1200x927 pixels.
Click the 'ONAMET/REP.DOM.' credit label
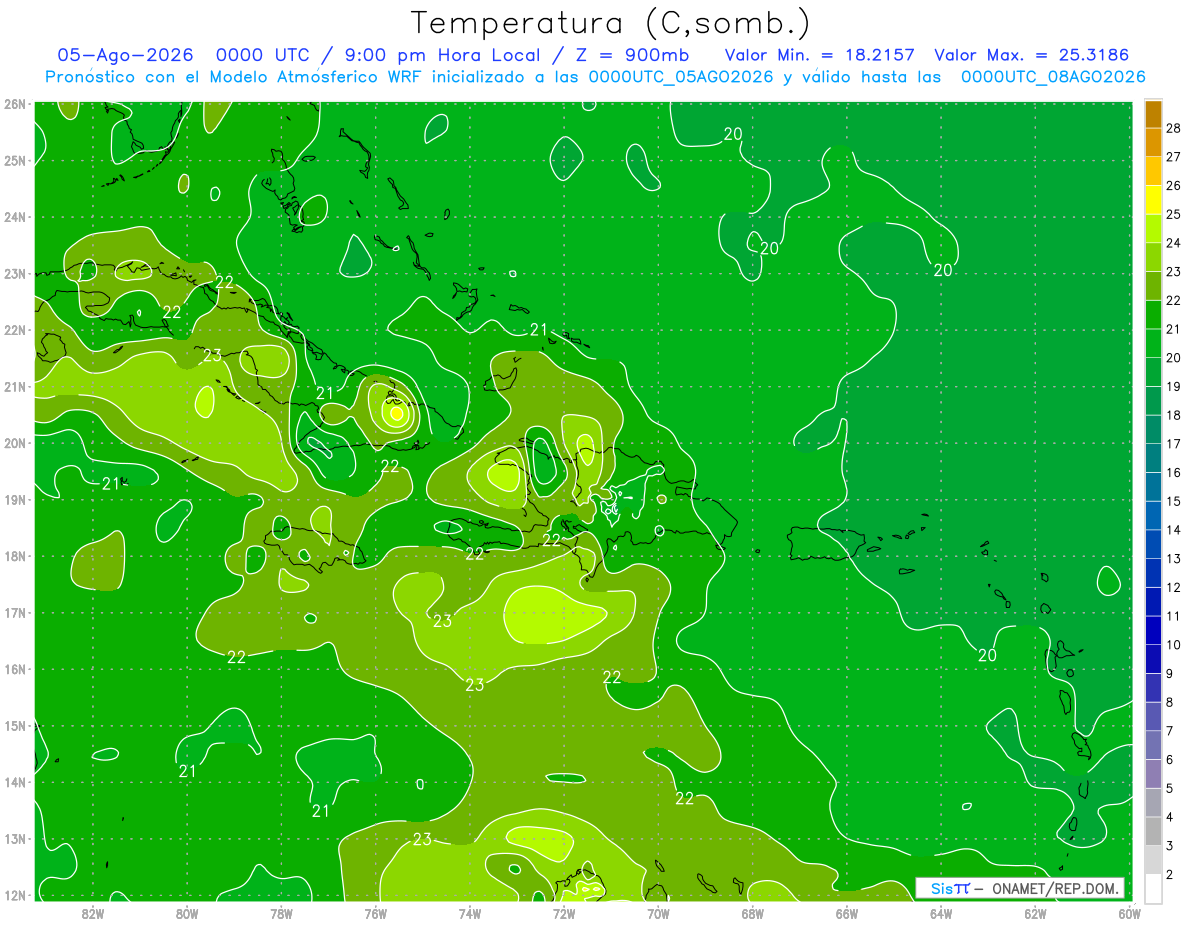tap(1055, 888)
